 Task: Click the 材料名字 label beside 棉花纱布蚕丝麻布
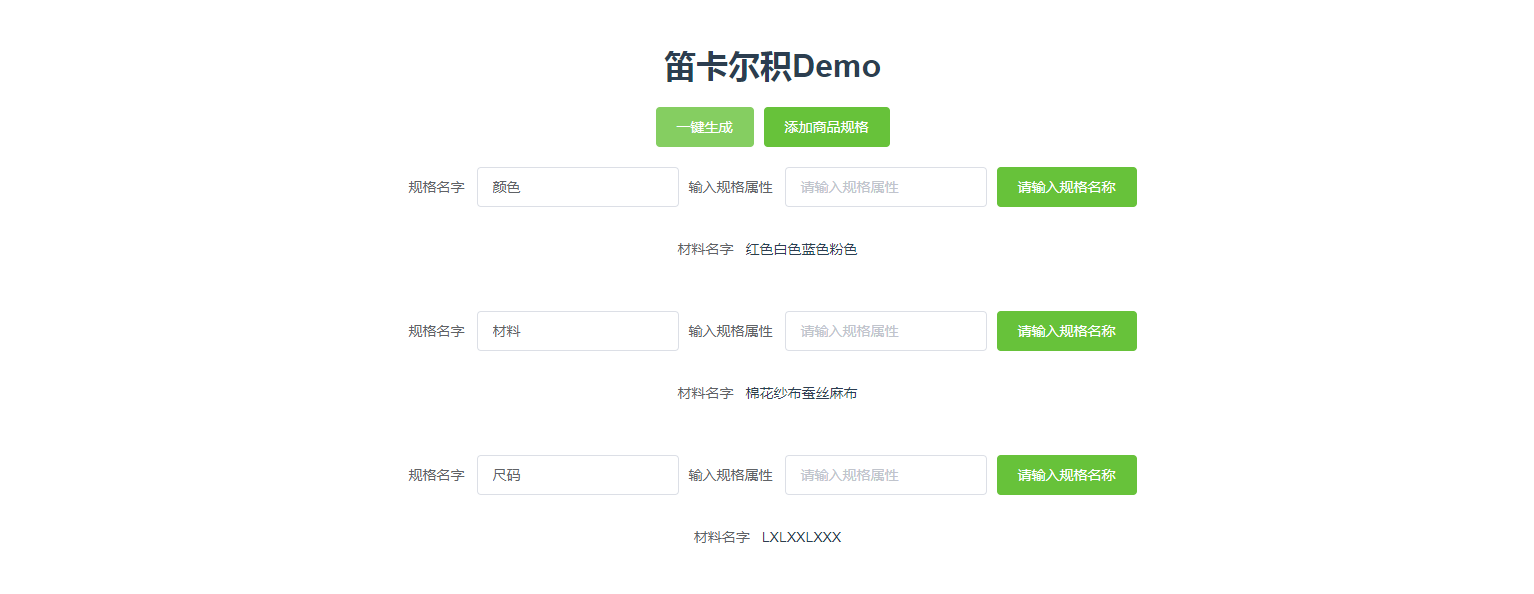coord(706,393)
